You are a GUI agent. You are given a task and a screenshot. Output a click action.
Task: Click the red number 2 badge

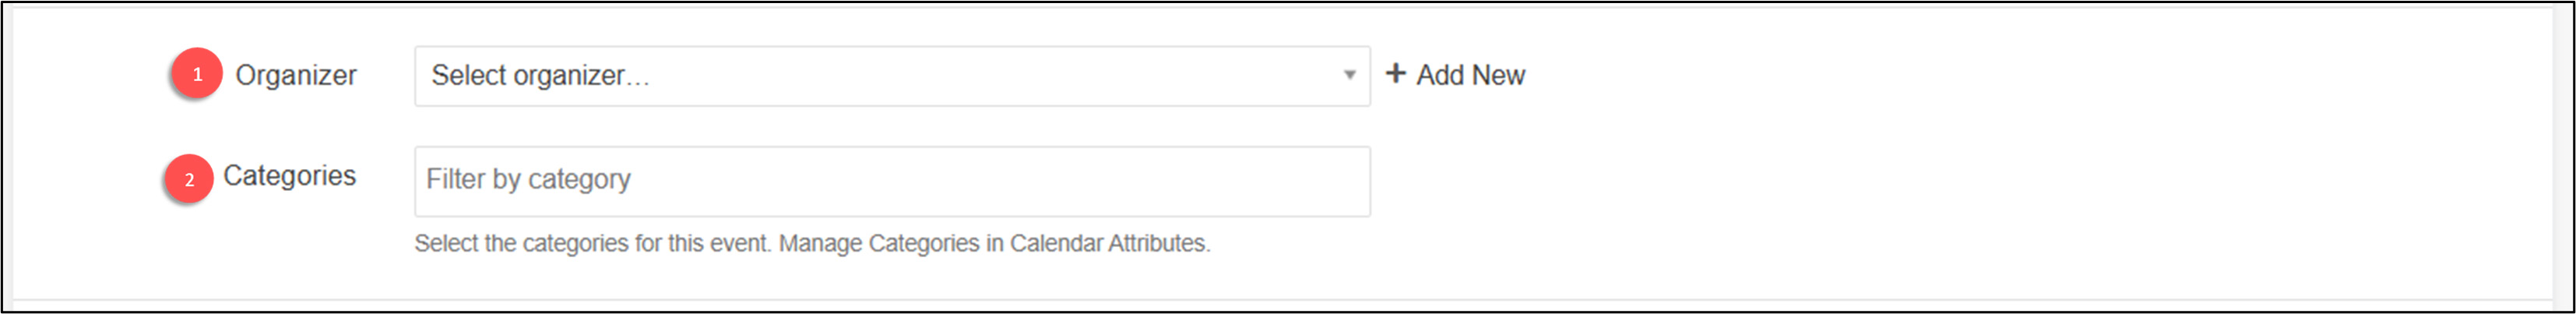(189, 180)
